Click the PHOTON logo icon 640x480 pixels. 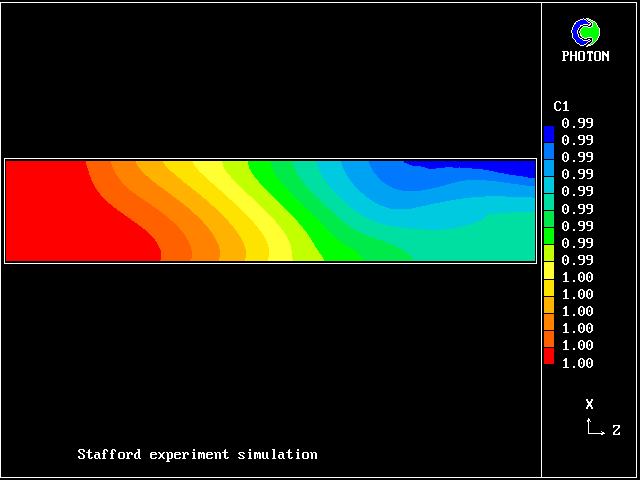point(585,33)
